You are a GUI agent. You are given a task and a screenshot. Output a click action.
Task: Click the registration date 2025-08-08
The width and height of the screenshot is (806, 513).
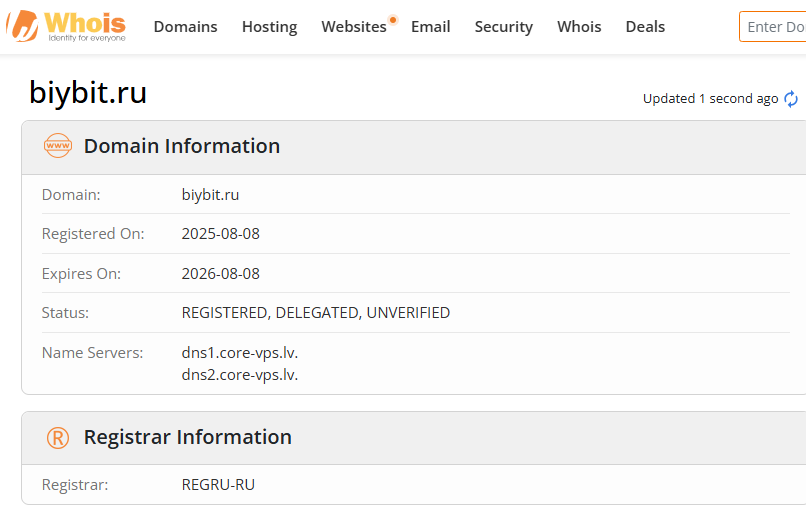221,234
